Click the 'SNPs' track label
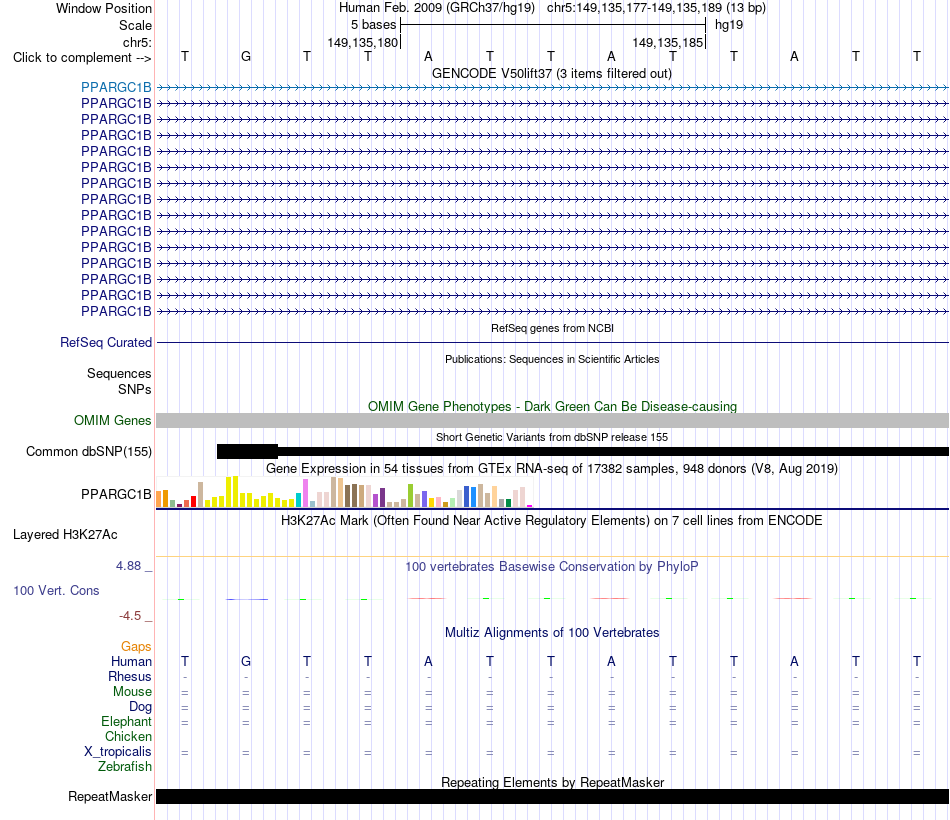 point(135,389)
